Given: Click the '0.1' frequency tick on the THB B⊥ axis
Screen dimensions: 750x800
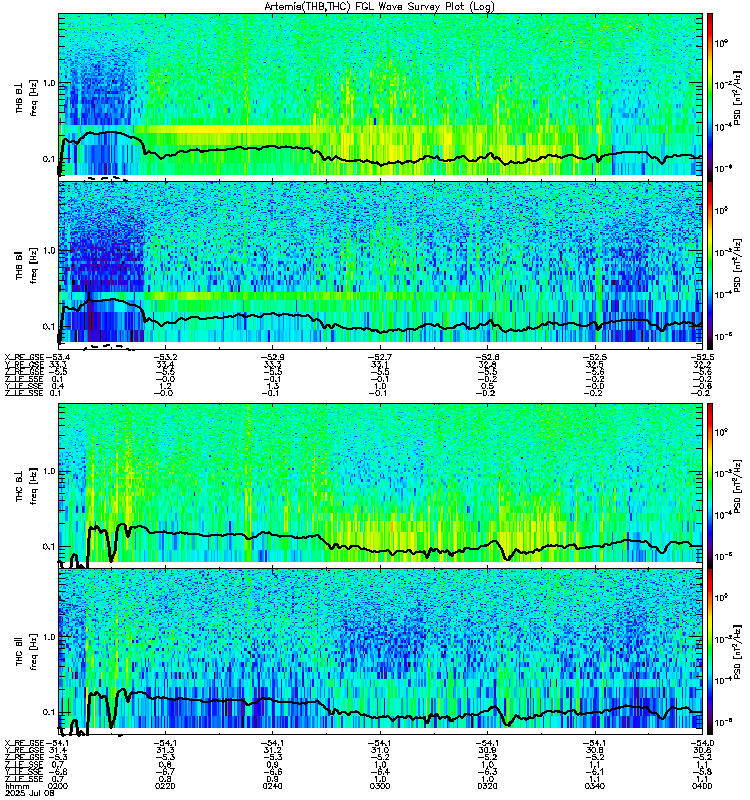Looking at the screenshot, I should pyautogui.click(x=48, y=159).
